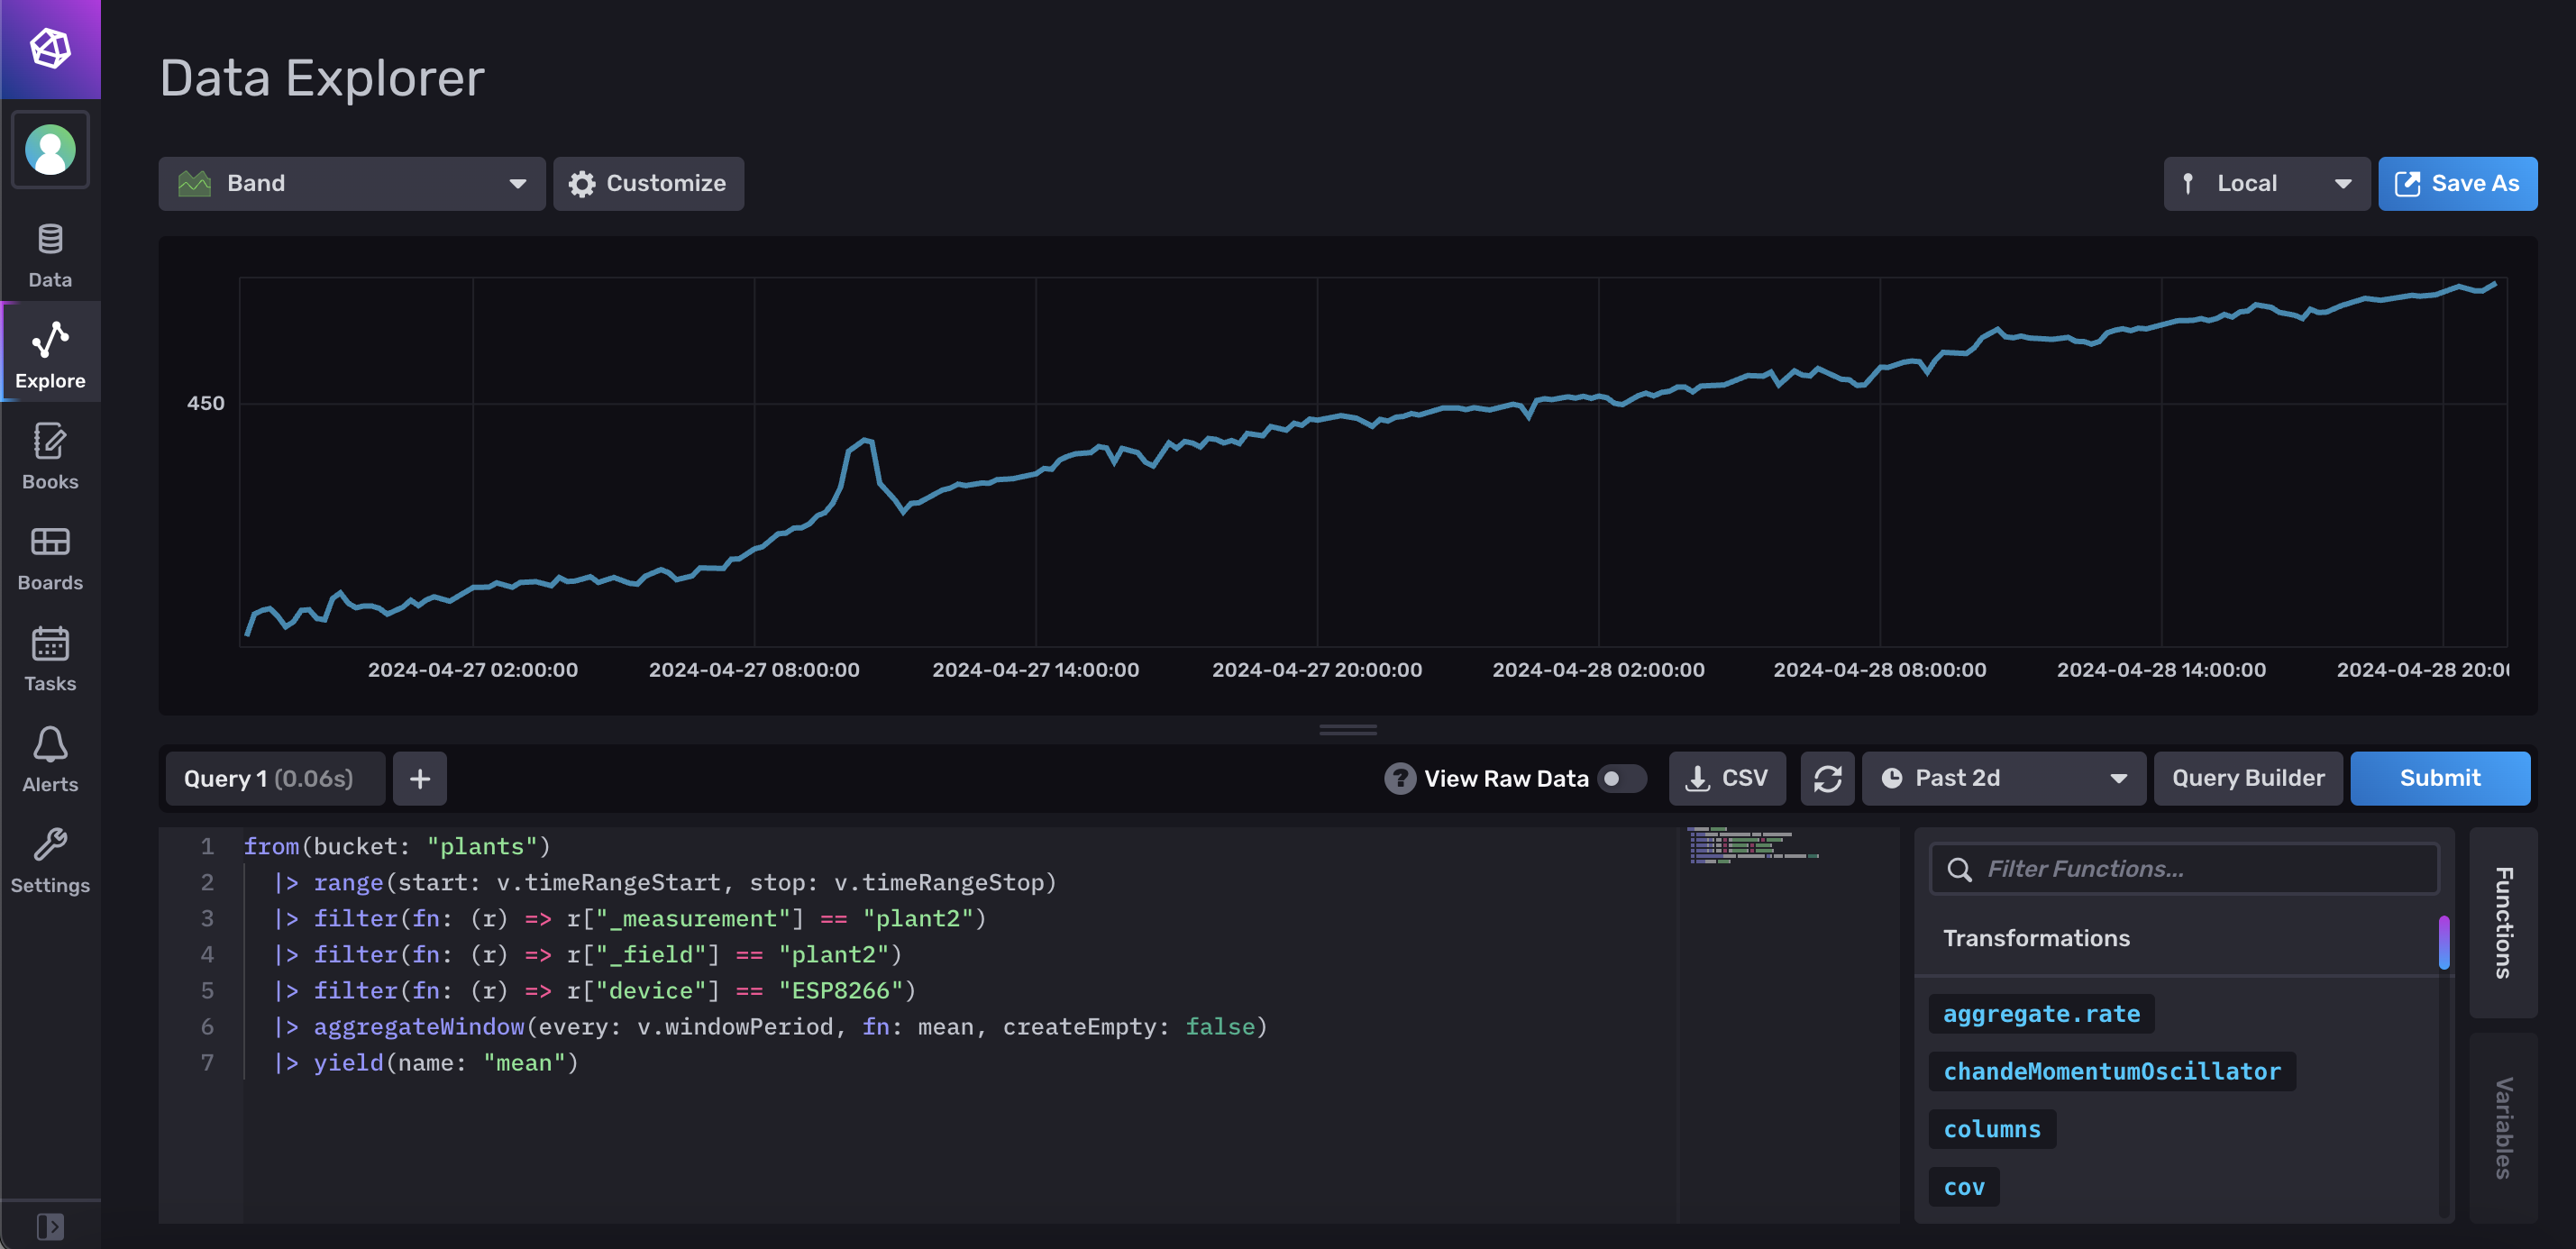Image resolution: width=2576 pixels, height=1249 pixels.
Task: Open the Band visualization type dropdown
Action: 351,183
